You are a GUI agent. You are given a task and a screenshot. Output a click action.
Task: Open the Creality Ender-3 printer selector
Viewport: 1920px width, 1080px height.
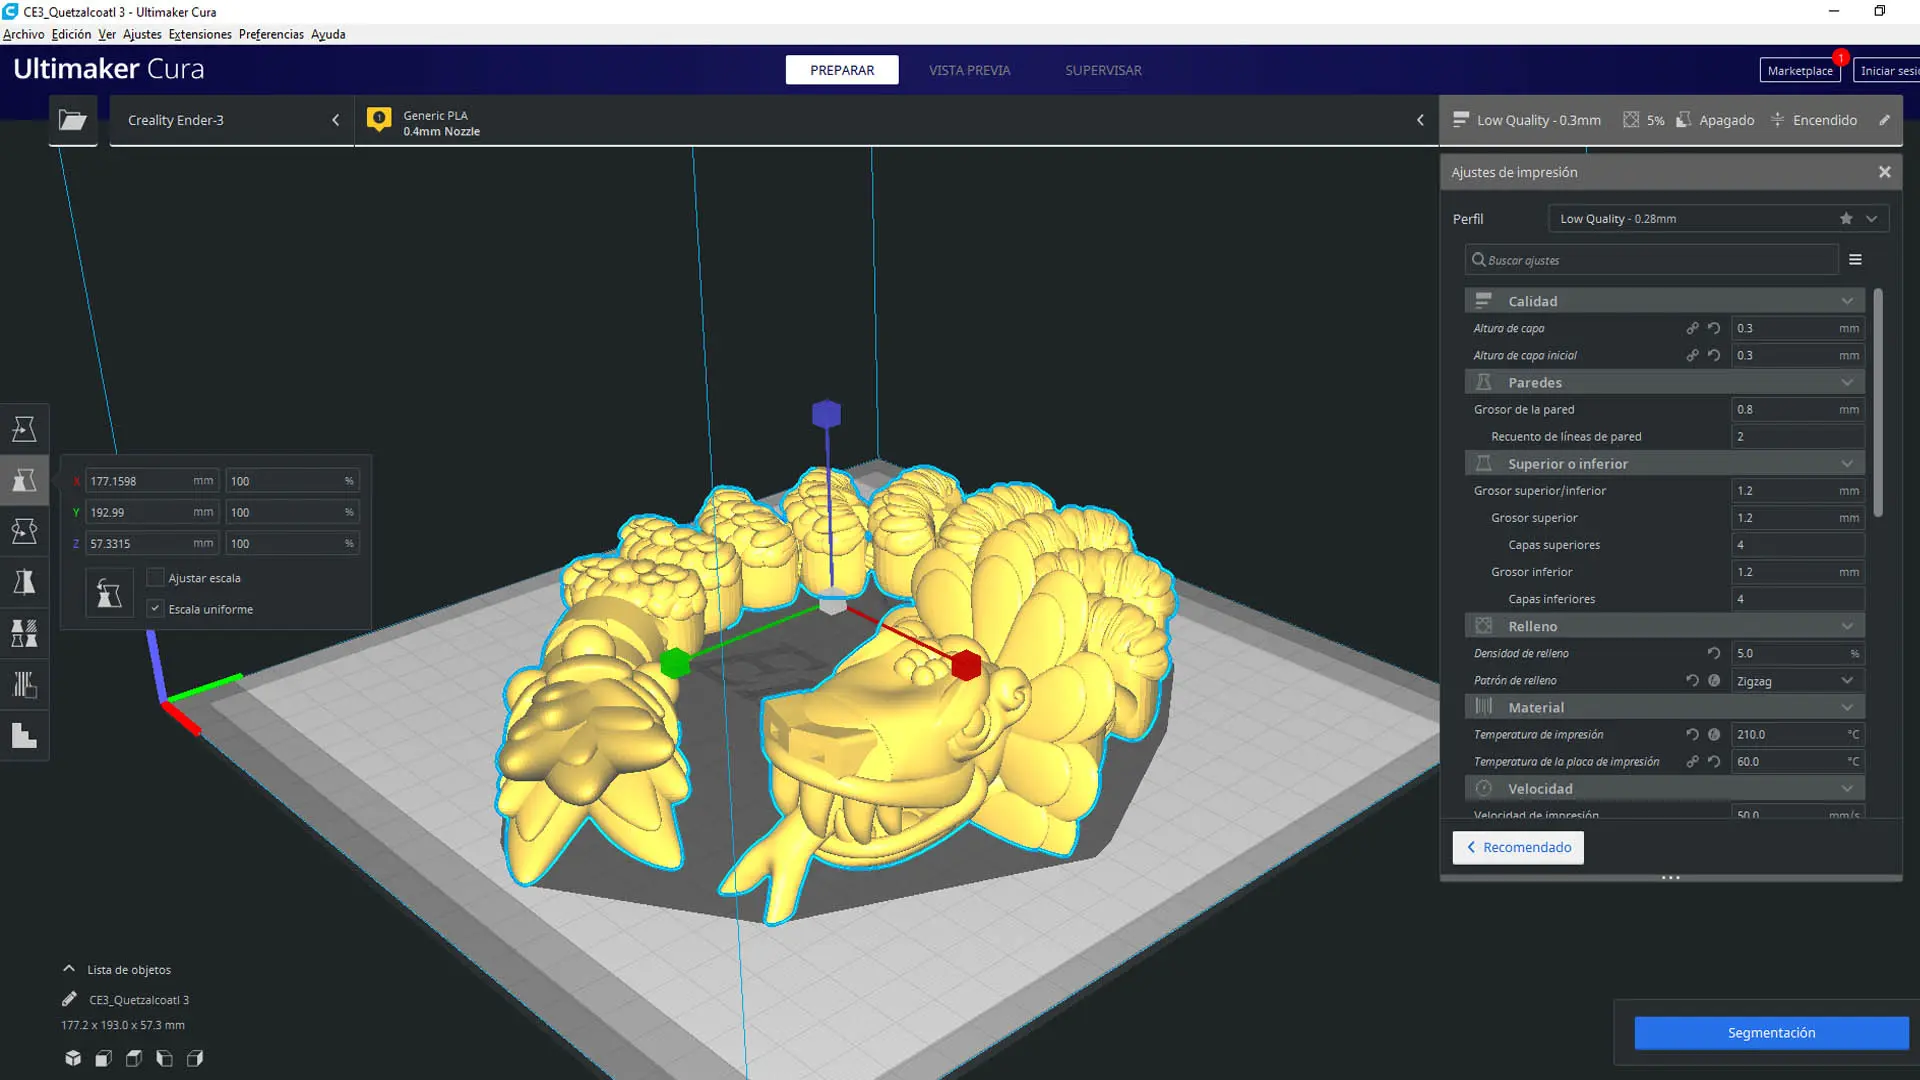[231, 120]
